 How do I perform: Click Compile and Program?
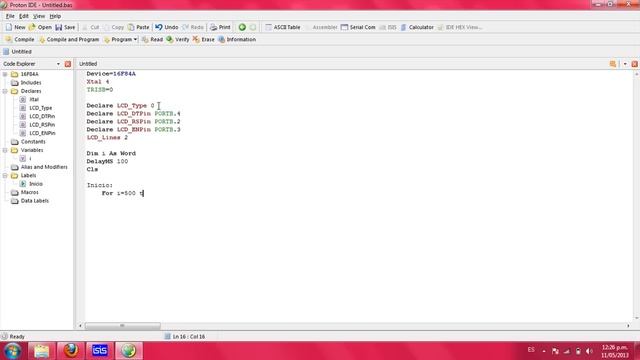click(69, 39)
